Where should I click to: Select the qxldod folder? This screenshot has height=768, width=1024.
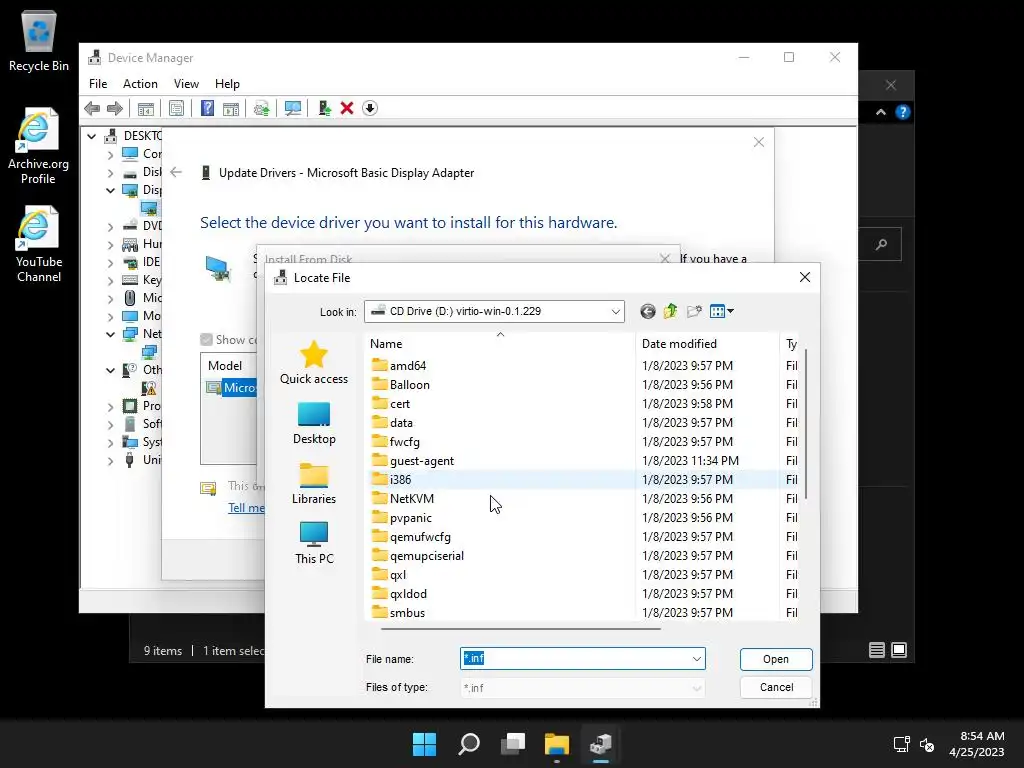pyautogui.click(x=408, y=594)
